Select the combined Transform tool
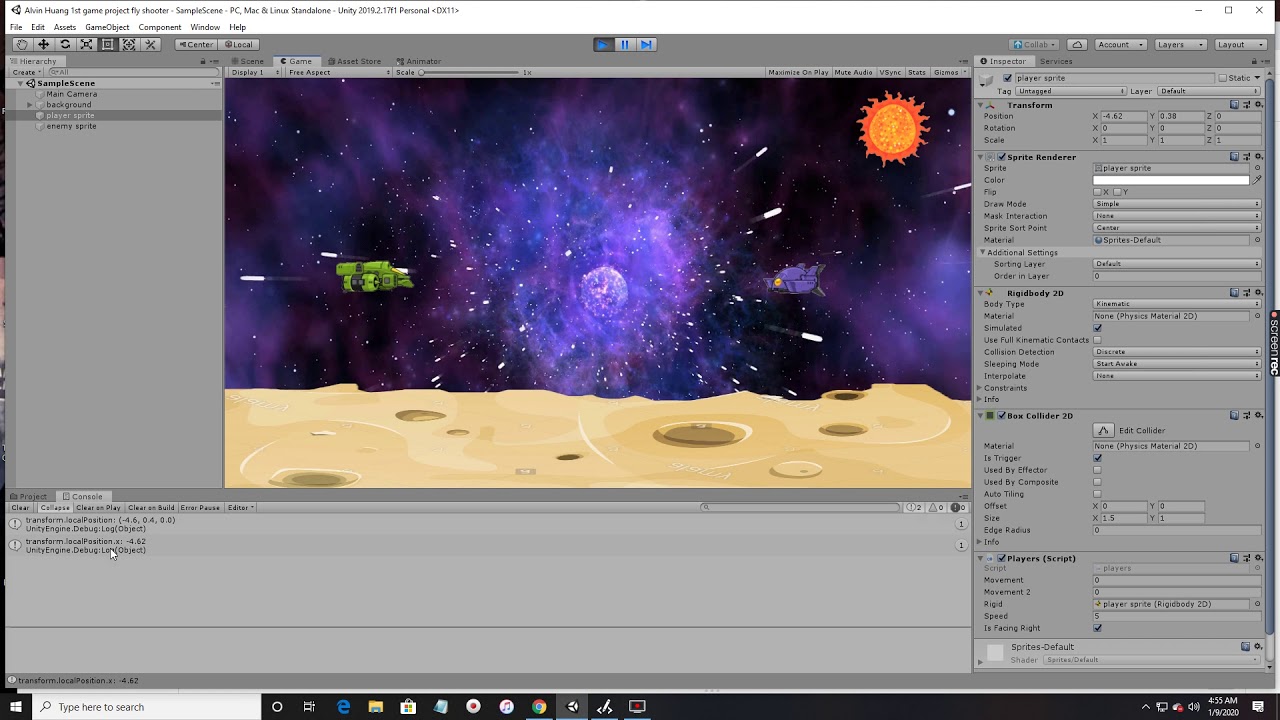 [x=129, y=44]
